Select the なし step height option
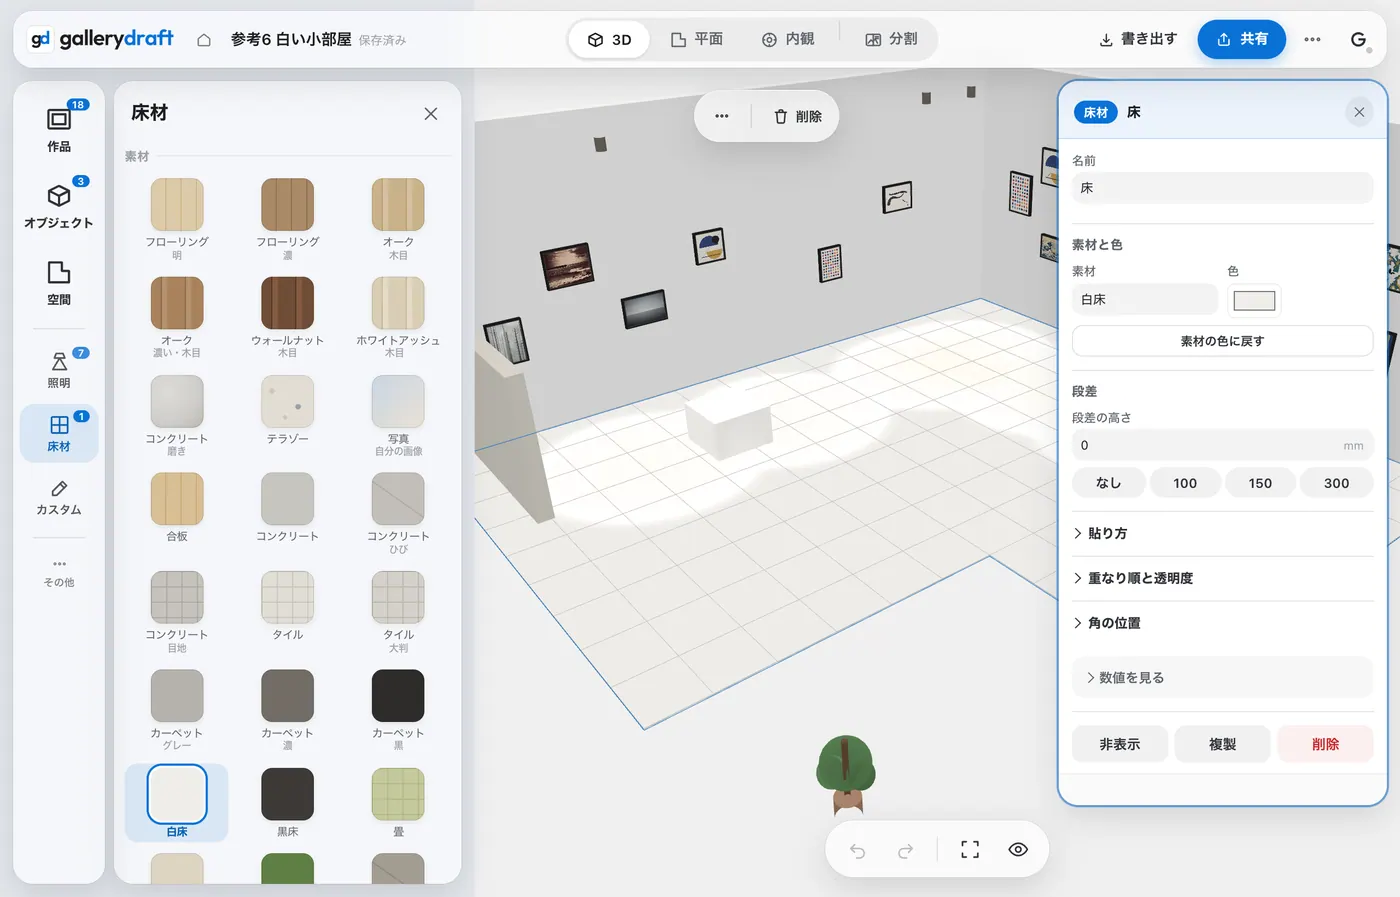 pos(1108,483)
